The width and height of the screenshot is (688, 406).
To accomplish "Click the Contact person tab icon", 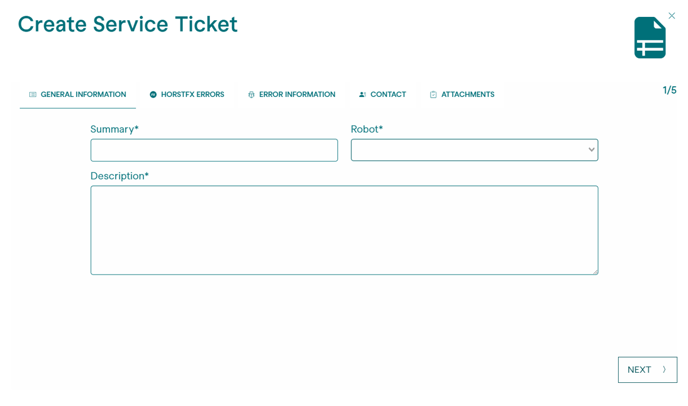I will [362, 95].
